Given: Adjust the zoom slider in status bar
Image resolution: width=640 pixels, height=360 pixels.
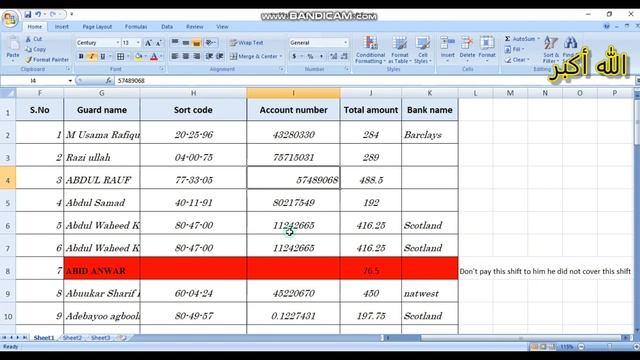Looking at the screenshot, I should 609,347.
